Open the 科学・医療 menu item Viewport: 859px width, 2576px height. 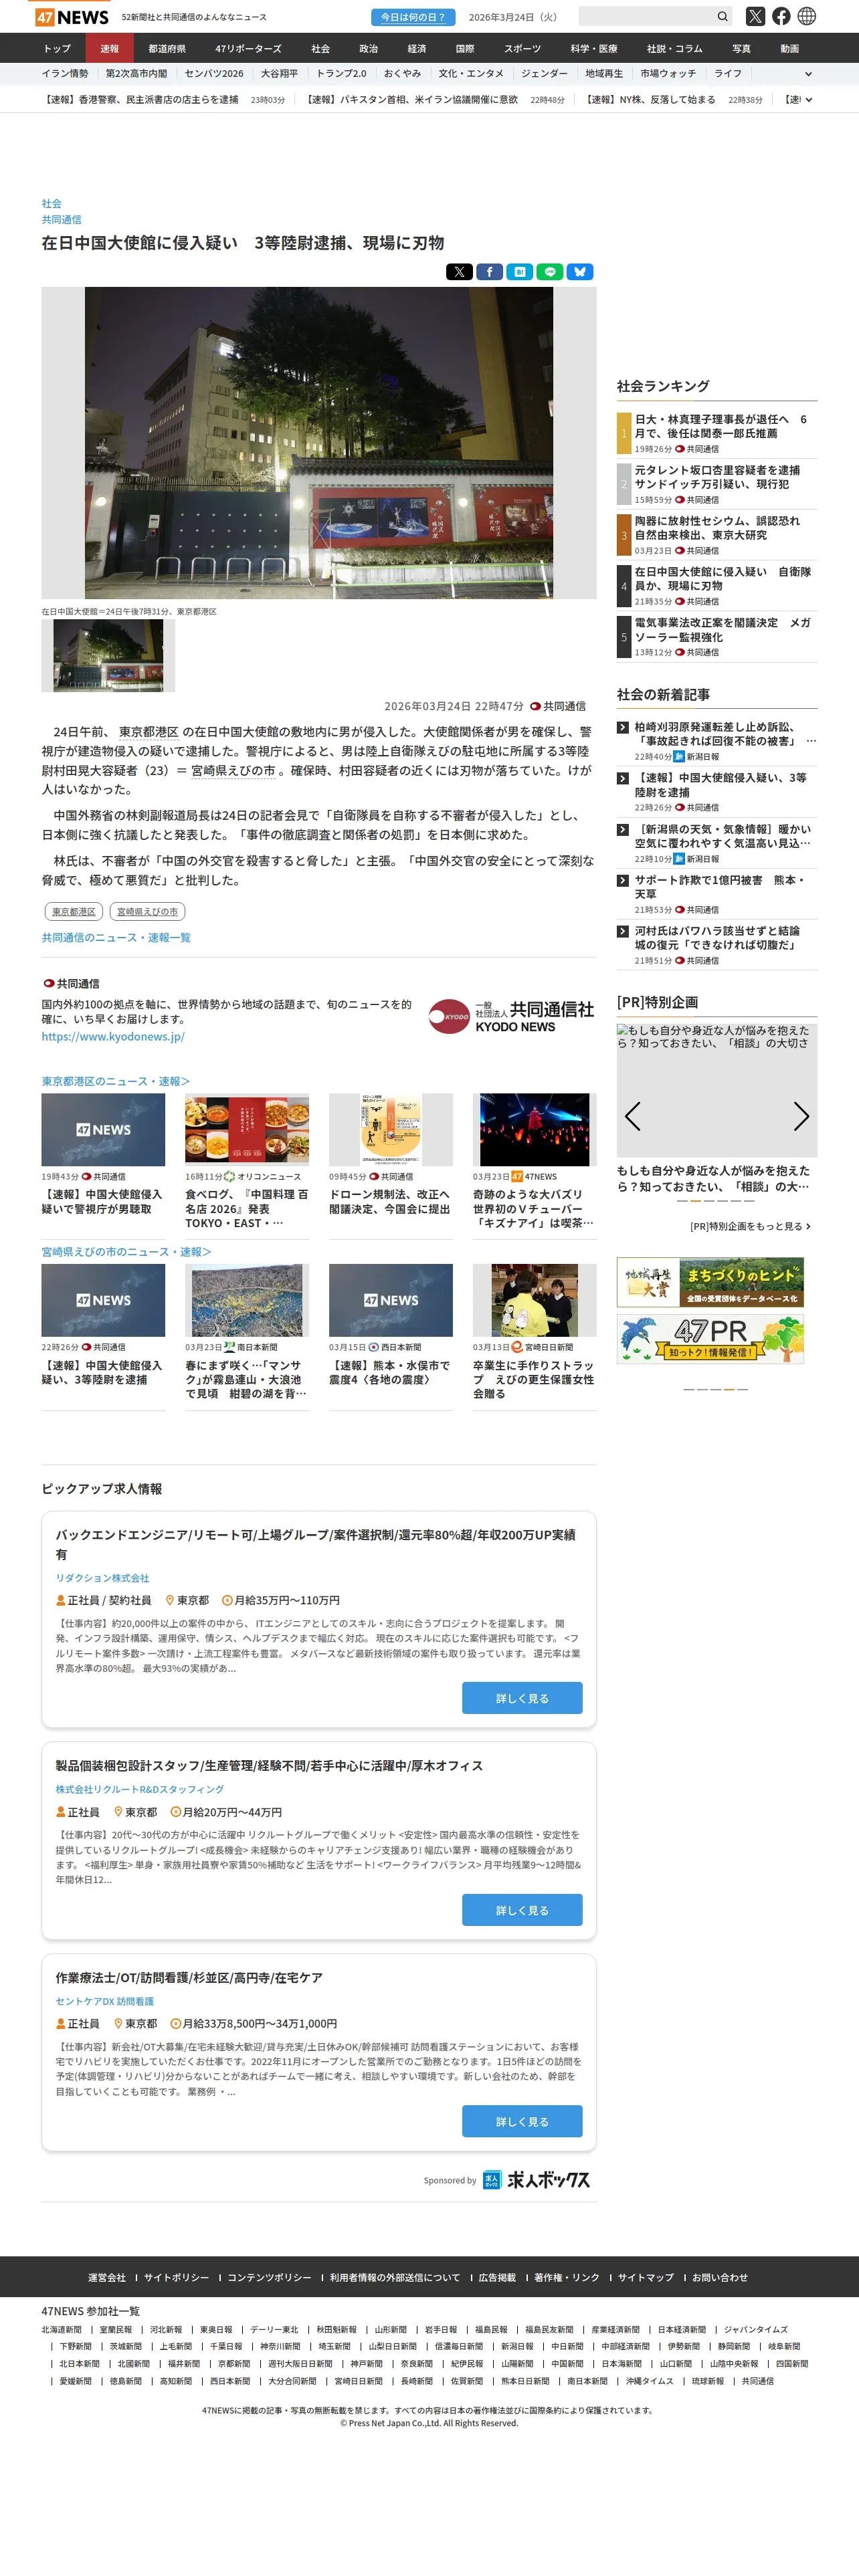tap(594, 48)
